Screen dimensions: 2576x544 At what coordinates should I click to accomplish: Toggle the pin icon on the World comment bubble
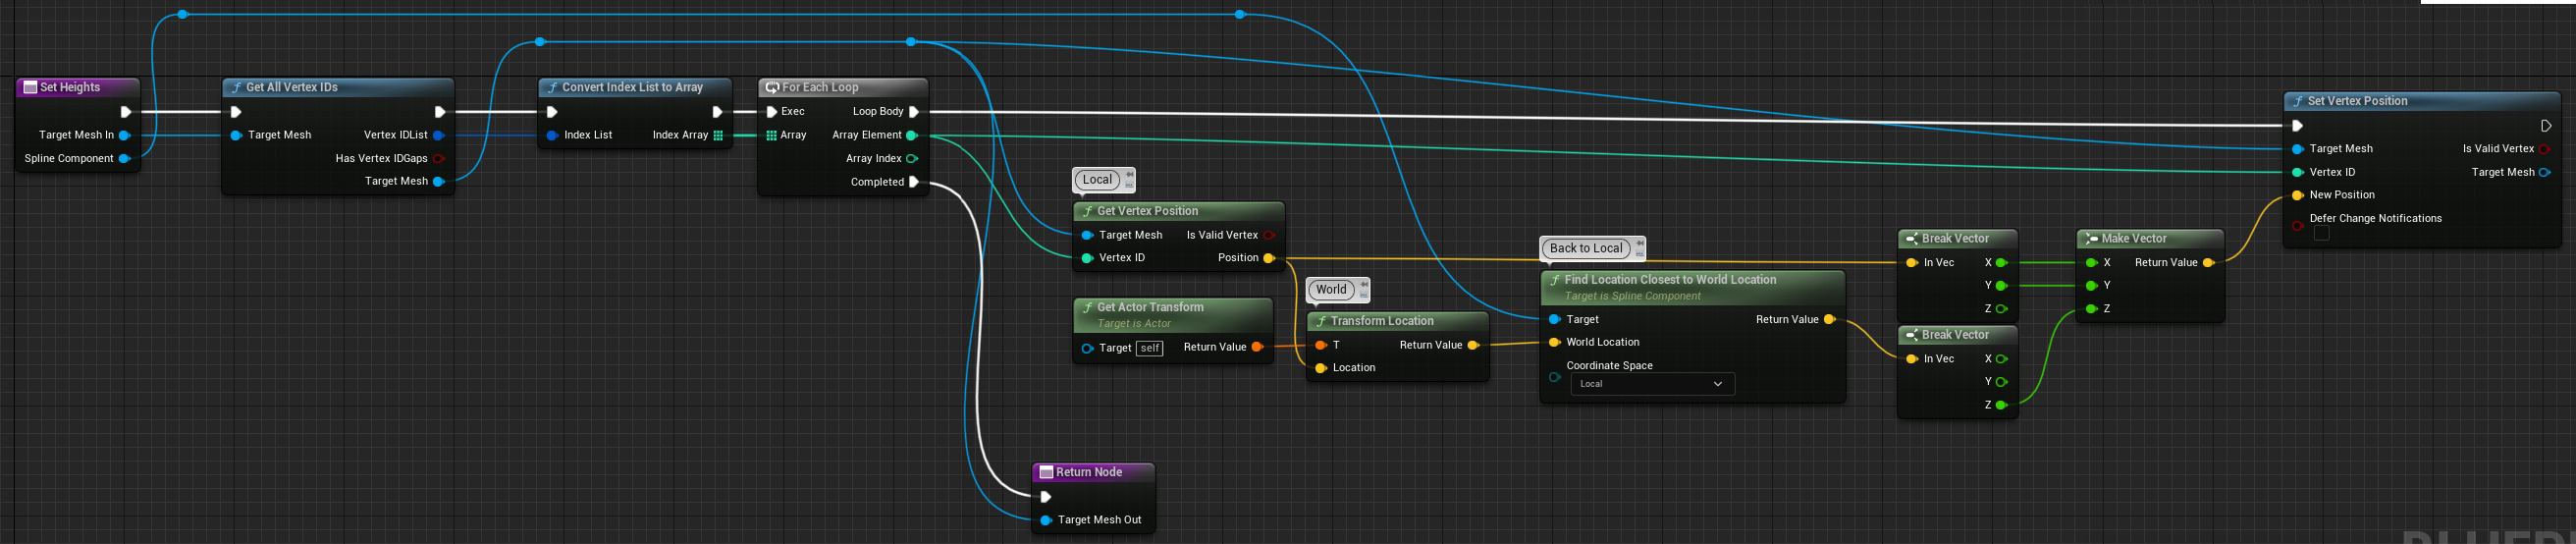point(1363,285)
